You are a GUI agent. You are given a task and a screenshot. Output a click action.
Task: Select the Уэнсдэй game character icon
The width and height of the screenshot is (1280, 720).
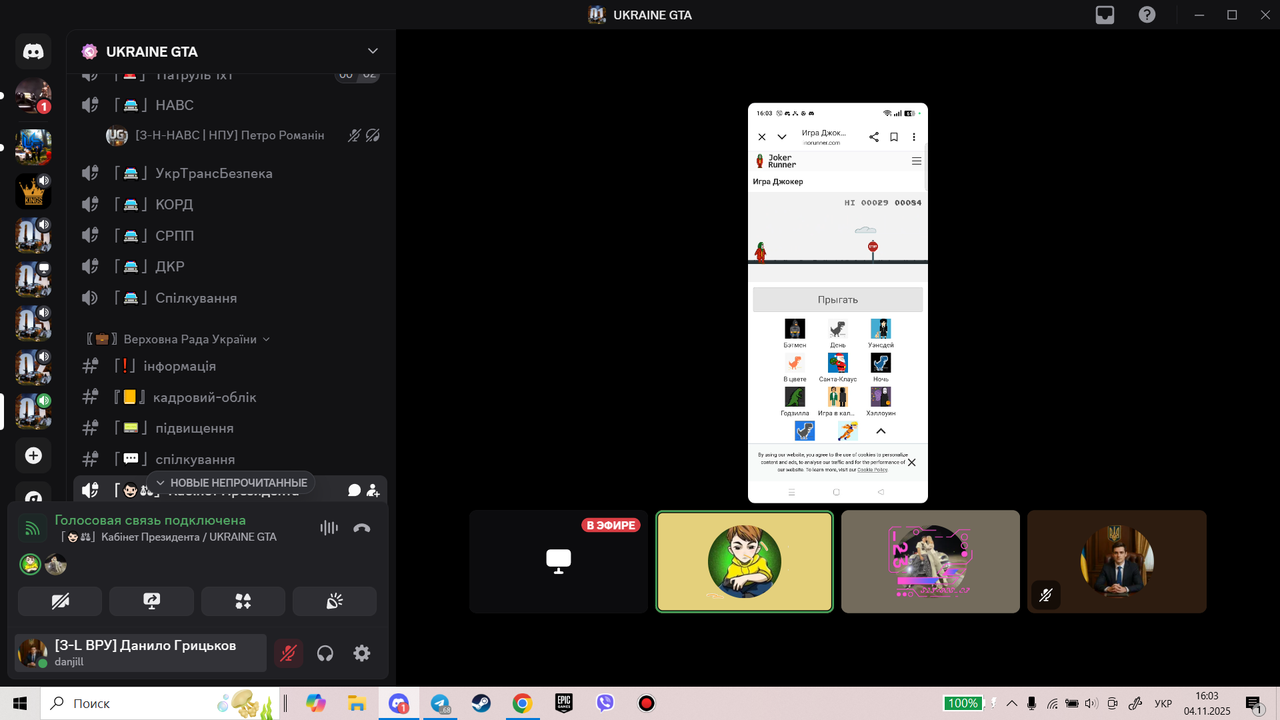(x=881, y=329)
